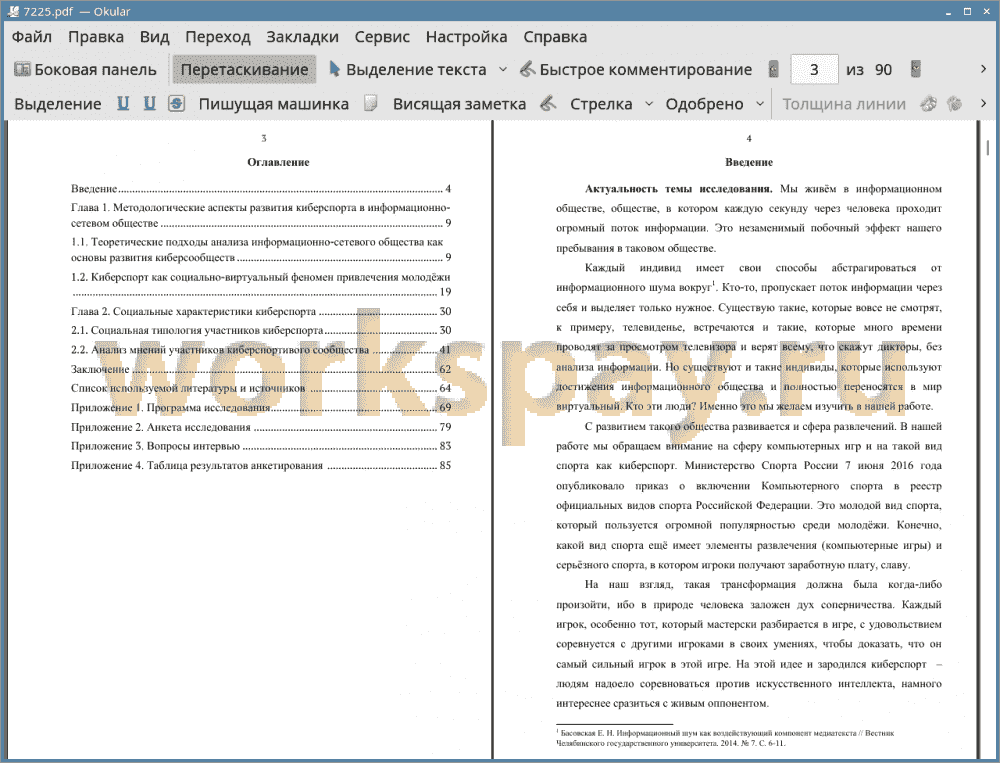
Task: Click the pencil icon before Стрелка
Action: (x=548, y=103)
